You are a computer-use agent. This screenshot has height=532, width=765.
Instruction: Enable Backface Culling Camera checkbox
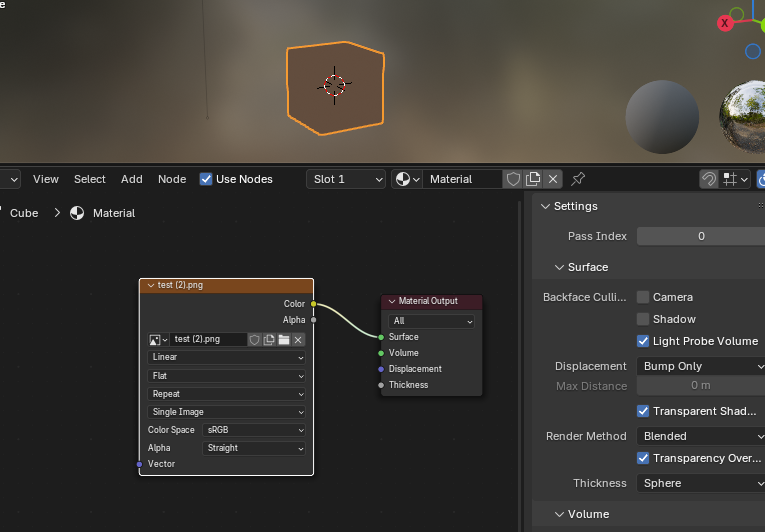tap(643, 297)
